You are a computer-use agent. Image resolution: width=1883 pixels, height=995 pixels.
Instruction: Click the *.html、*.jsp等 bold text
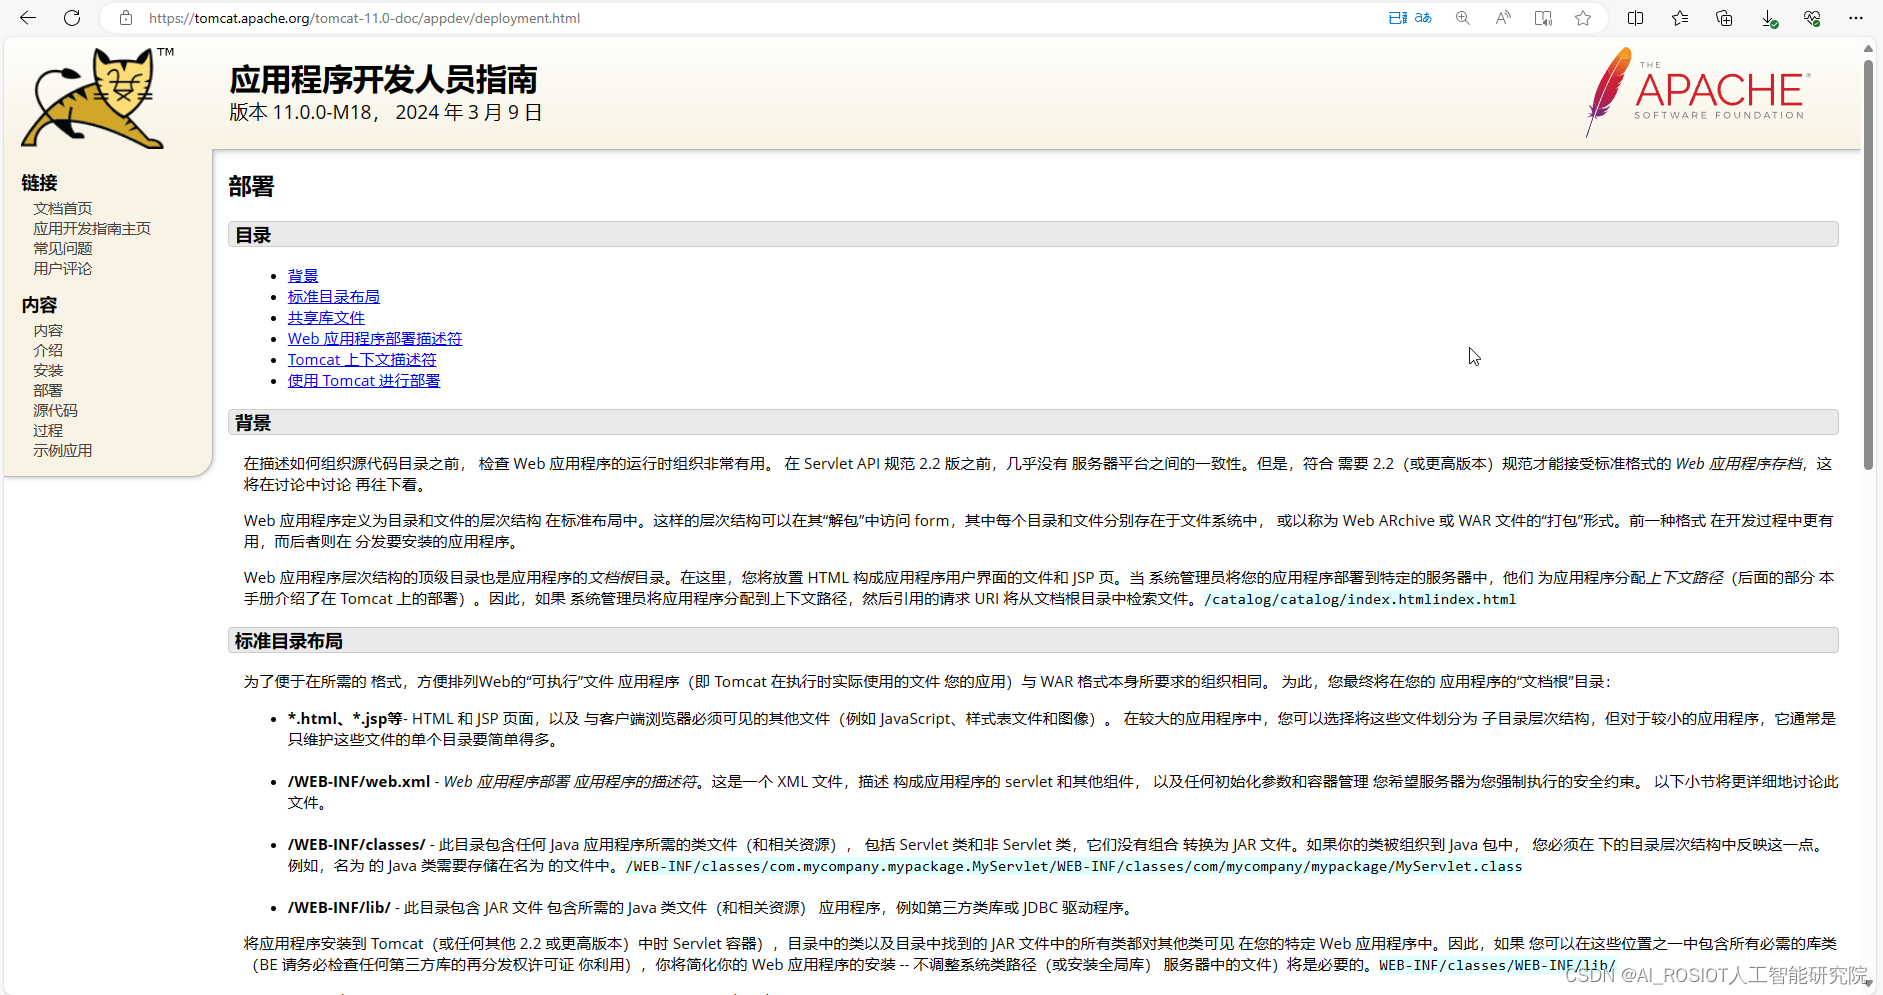pos(345,718)
